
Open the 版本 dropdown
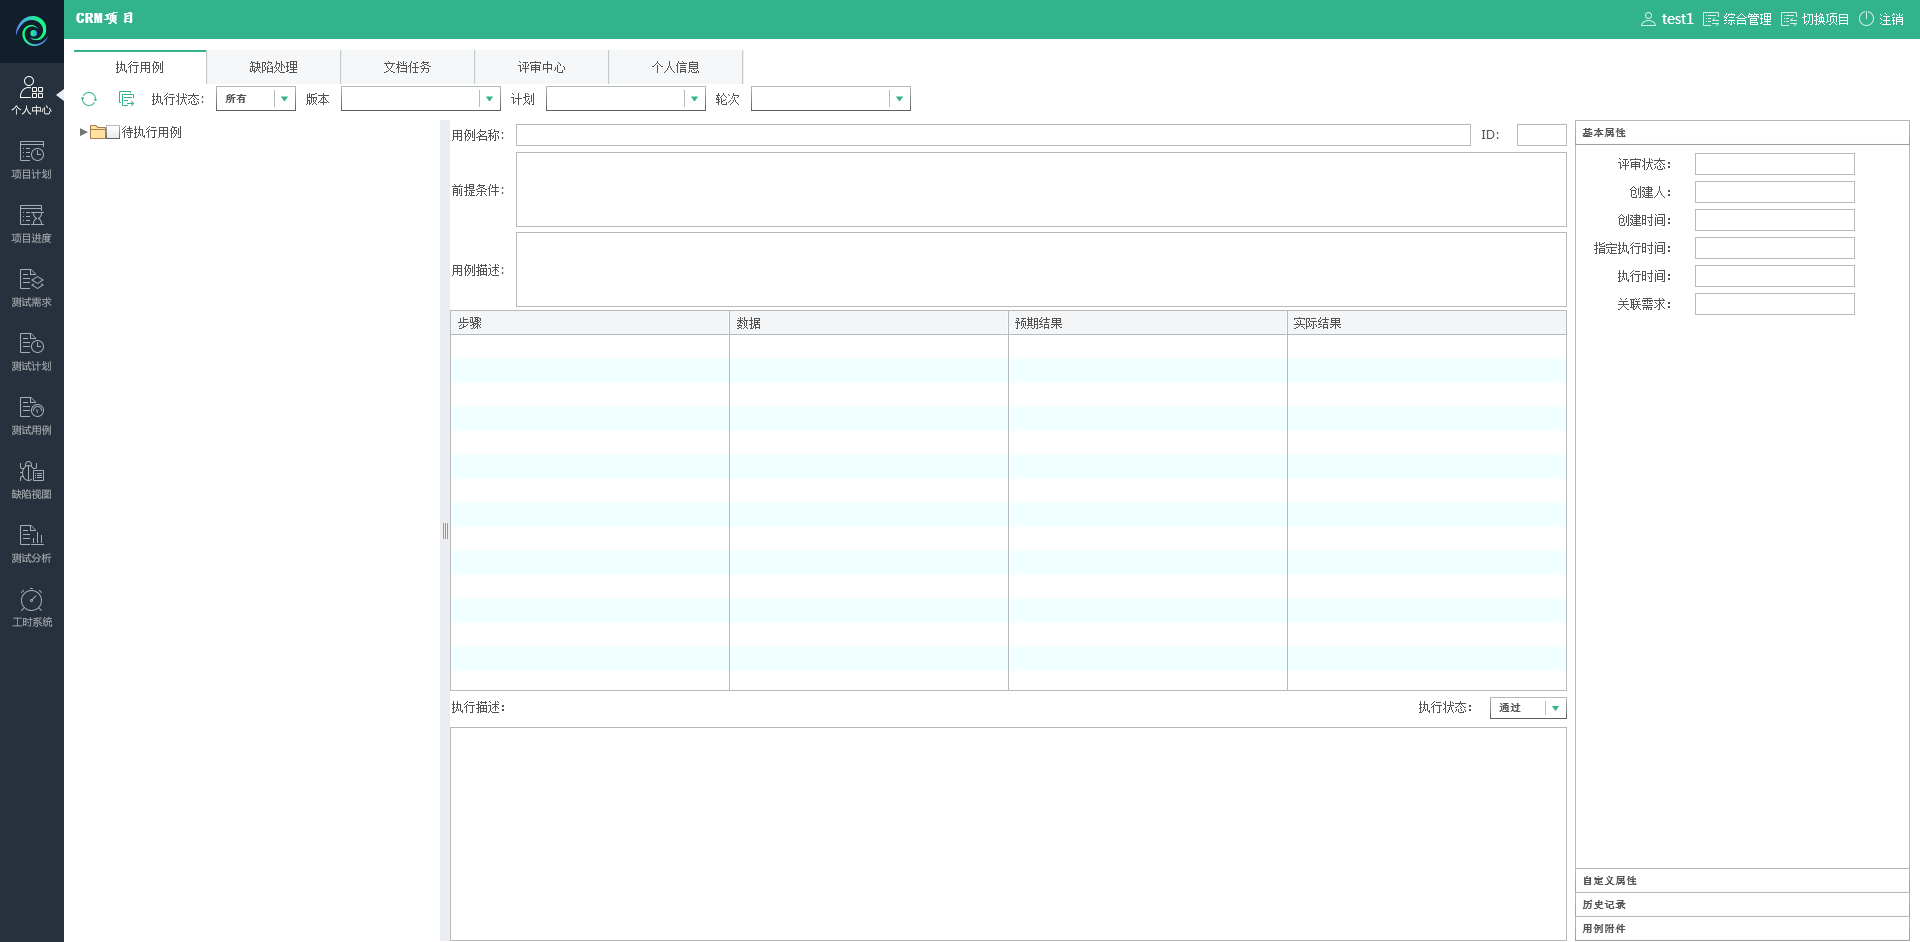pyautogui.click(x=489, y=99)
